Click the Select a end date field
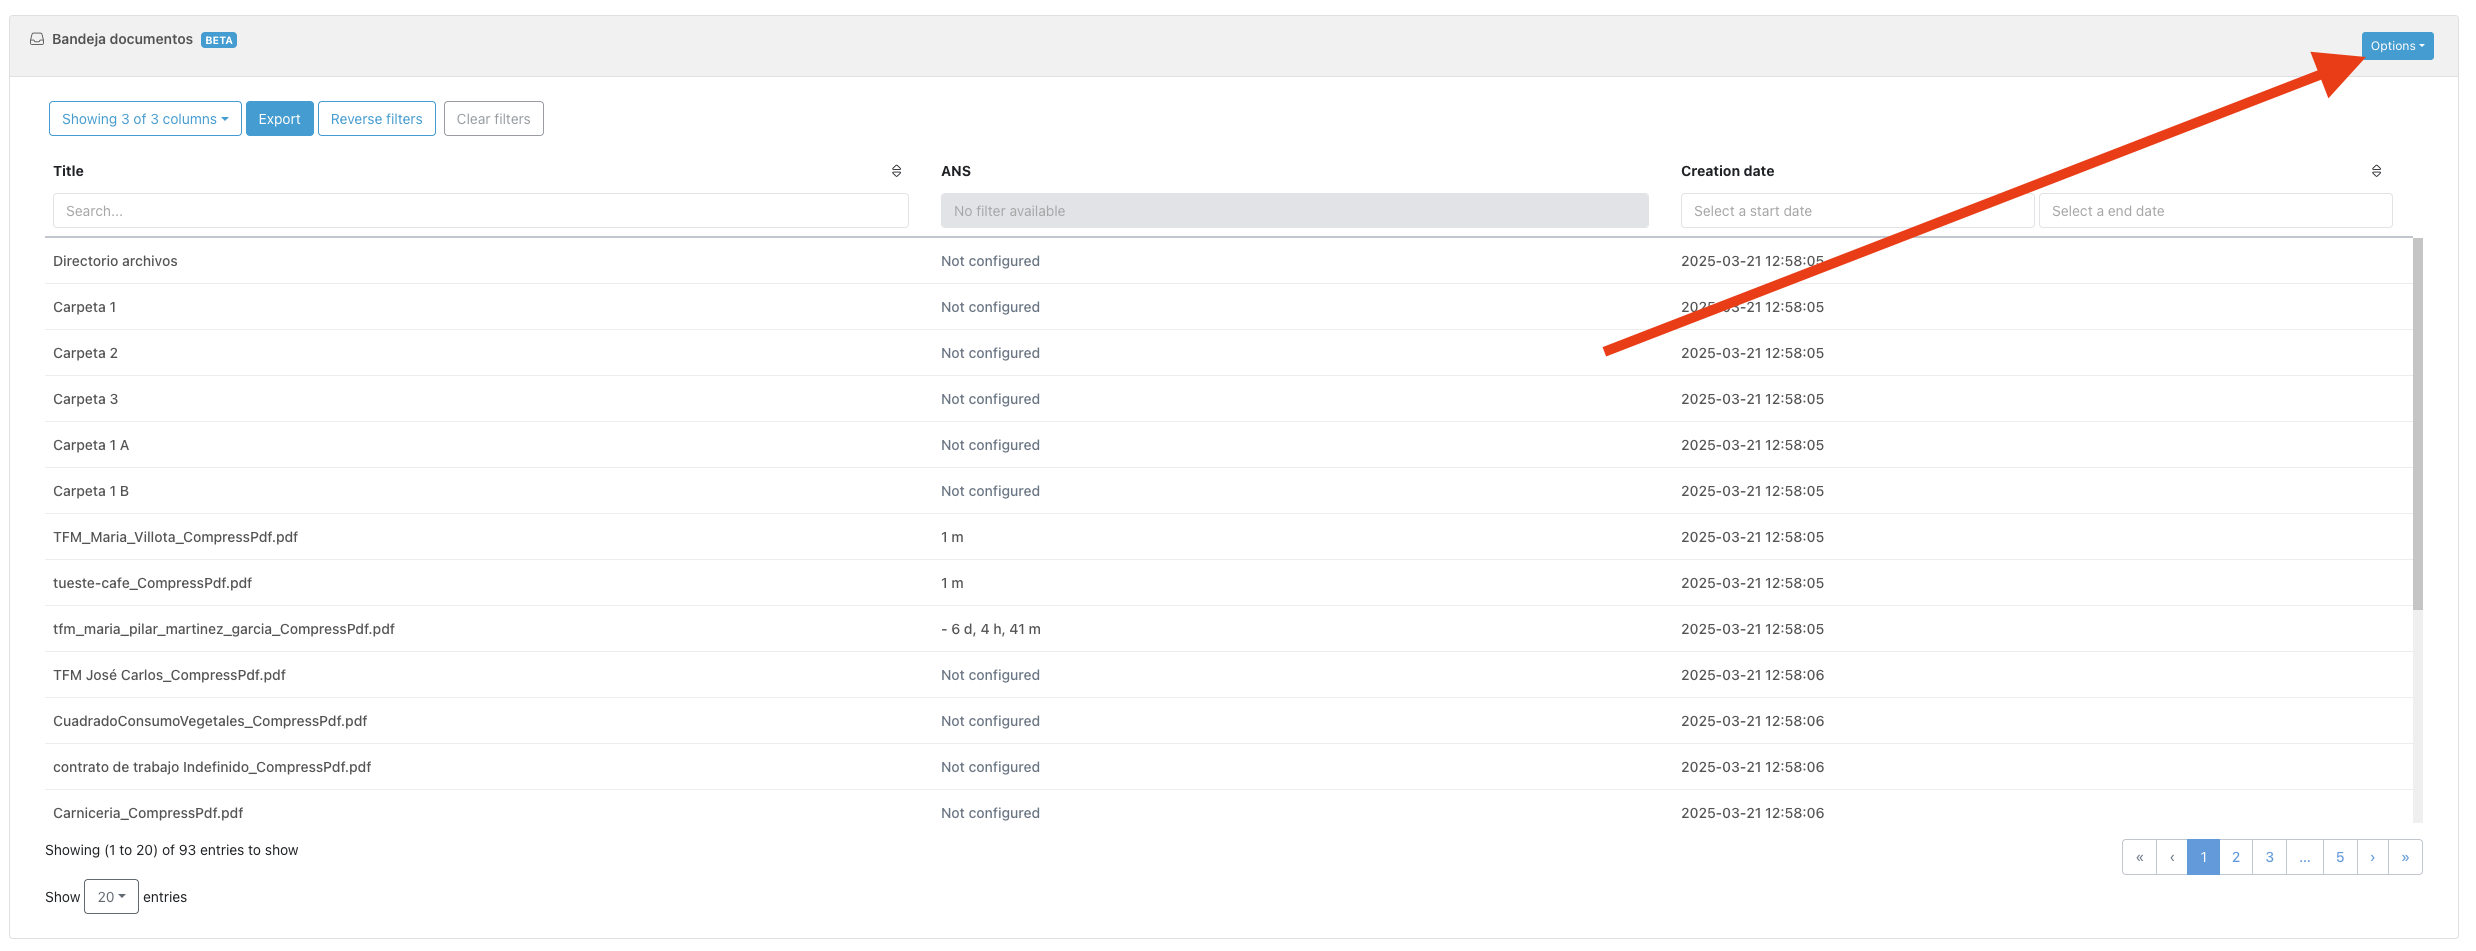2476x951 pixels. pos(2215,211)
